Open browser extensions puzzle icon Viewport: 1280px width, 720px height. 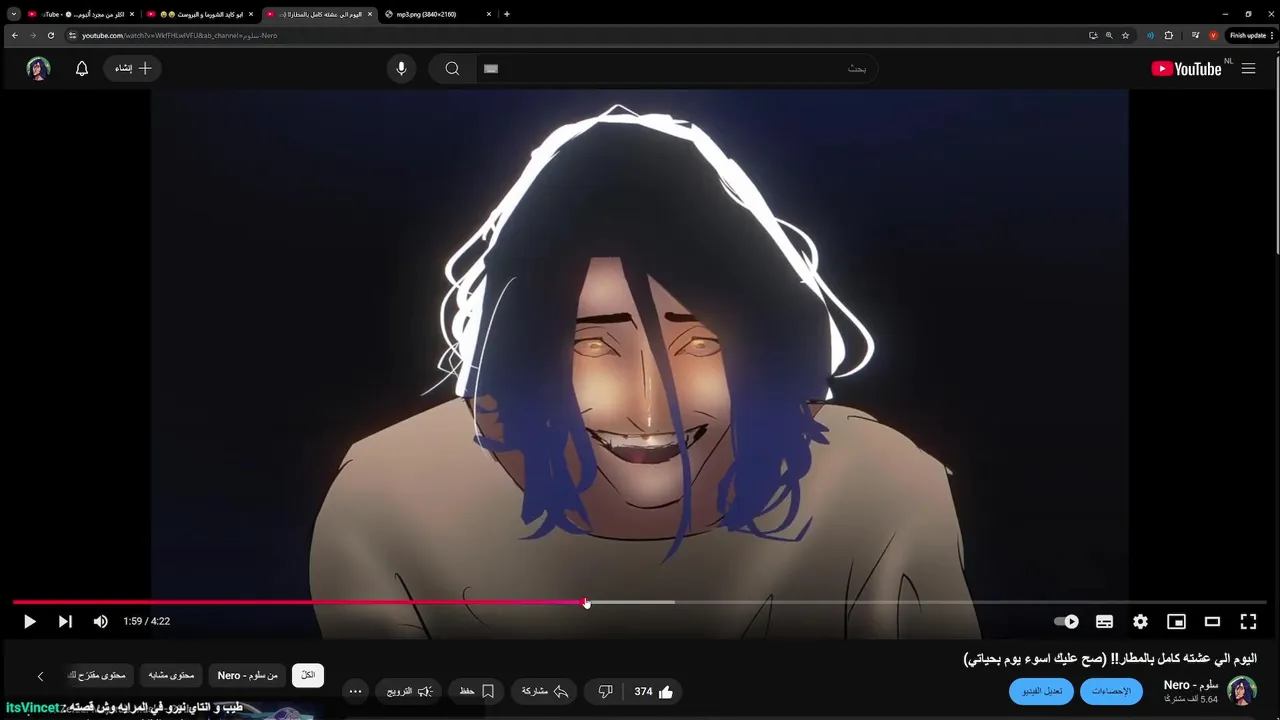1168,35
